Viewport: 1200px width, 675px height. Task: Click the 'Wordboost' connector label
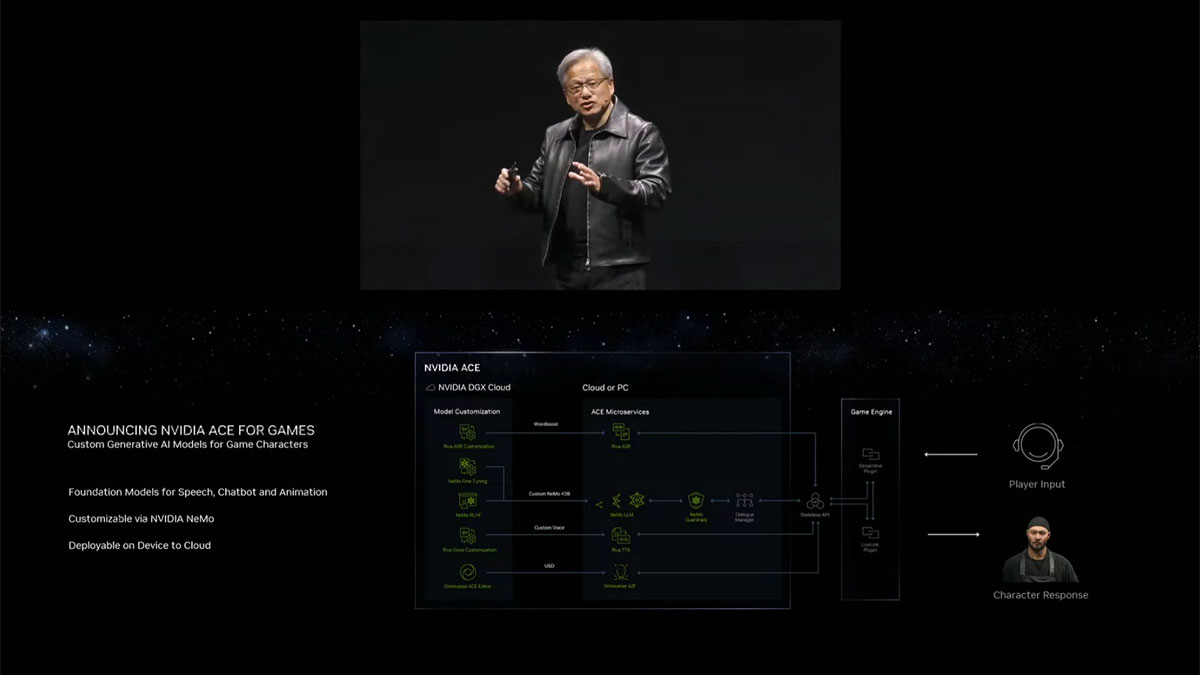(544, 425)
